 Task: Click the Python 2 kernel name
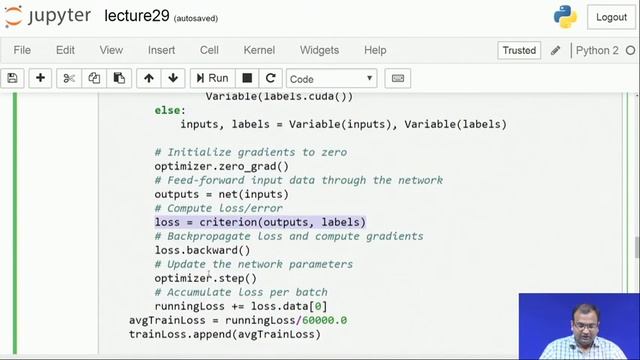point(597,51)
